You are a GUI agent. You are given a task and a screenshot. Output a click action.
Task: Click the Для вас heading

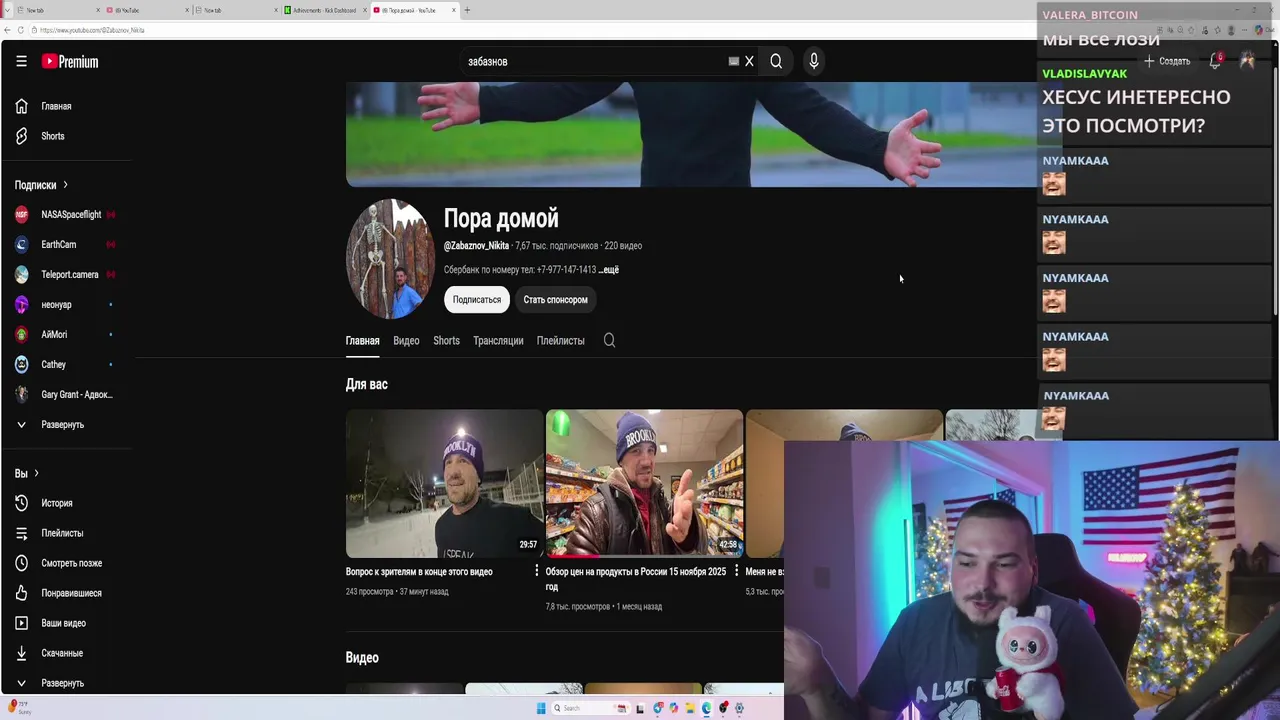[367, 384]
